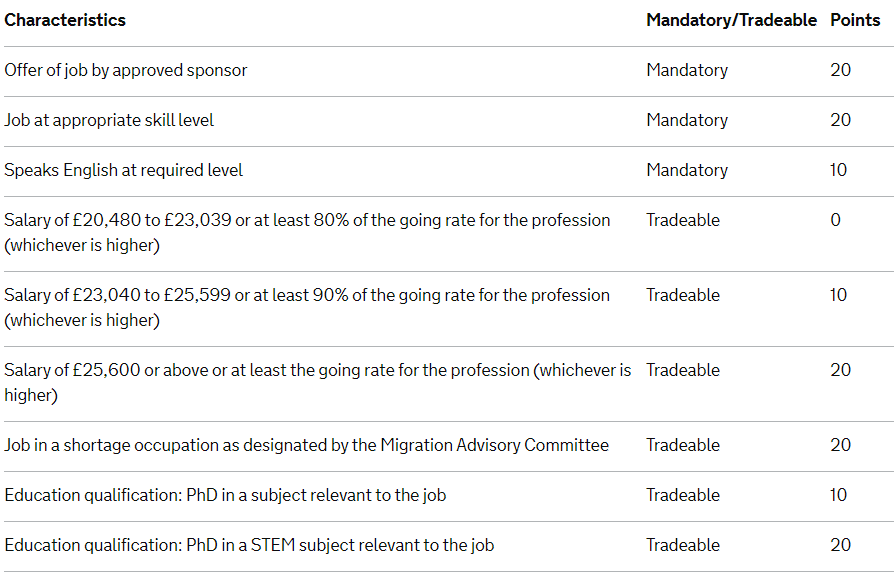The image size is (894, 585).
Task: Click Mandatory in the skill level row
Action: tap(687, 121)
